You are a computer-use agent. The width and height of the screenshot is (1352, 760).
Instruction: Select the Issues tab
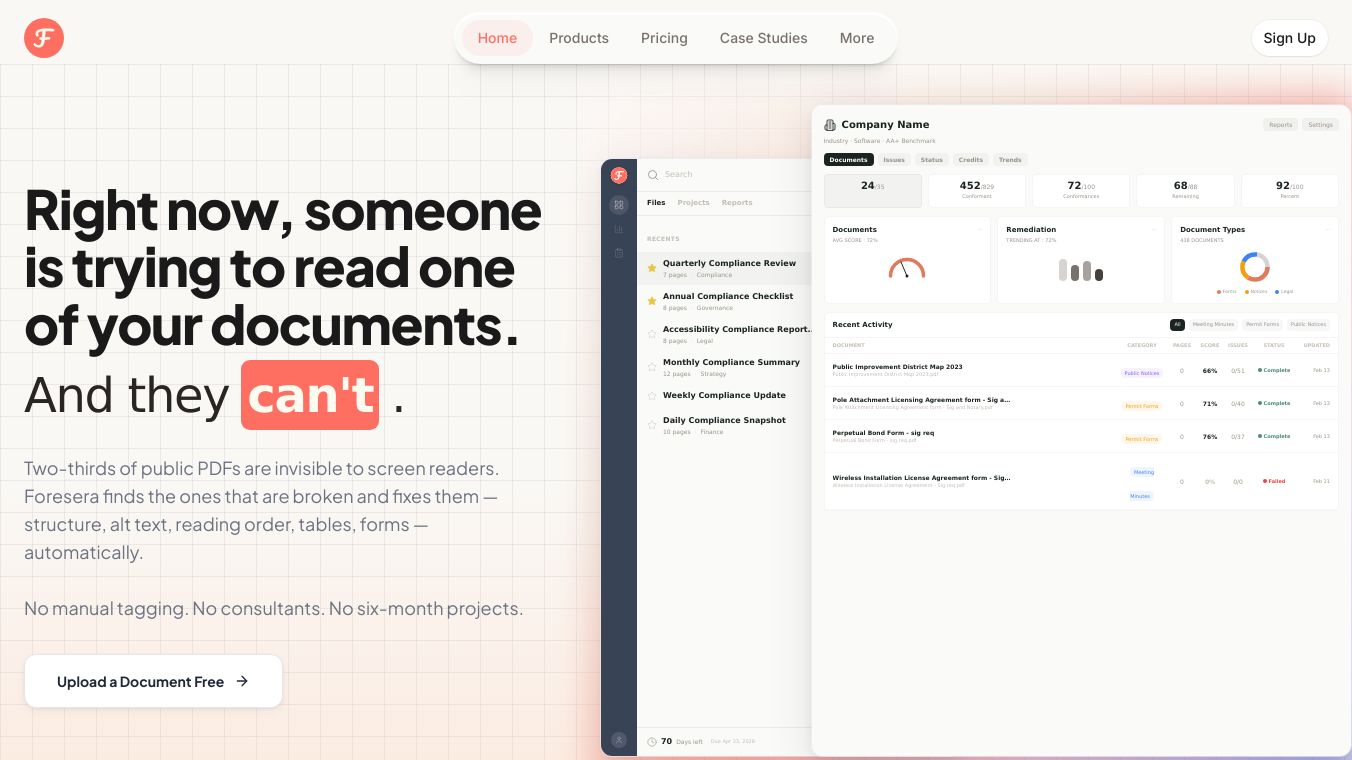pyautogui.click(x=894, y=160)
